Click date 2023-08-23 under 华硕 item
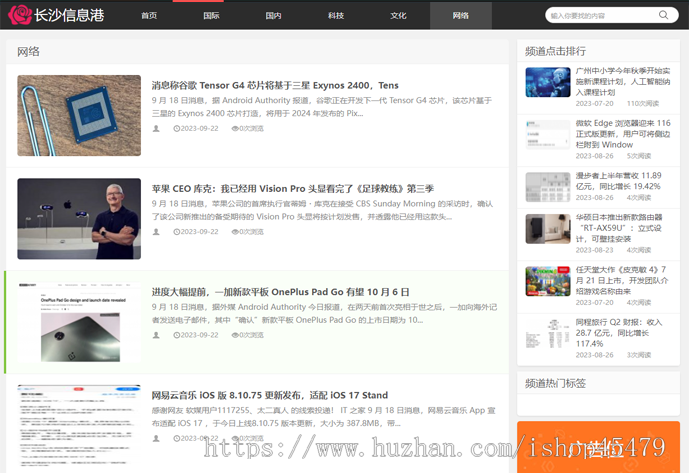The height and width of the screenshot is (473, 689). point(595,250)
